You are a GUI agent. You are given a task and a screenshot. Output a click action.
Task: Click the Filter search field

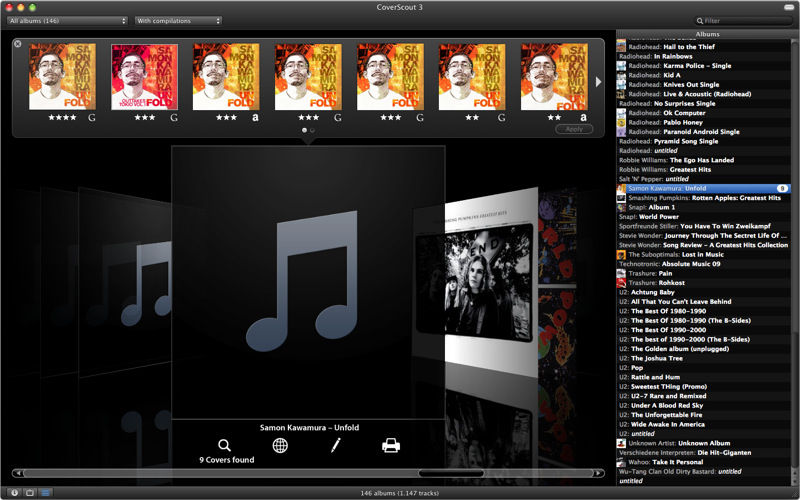point(743,21)
